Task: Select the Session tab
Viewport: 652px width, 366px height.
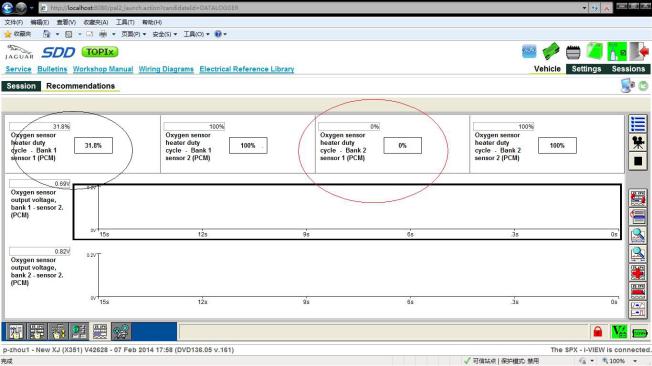Action: (21, 86)
